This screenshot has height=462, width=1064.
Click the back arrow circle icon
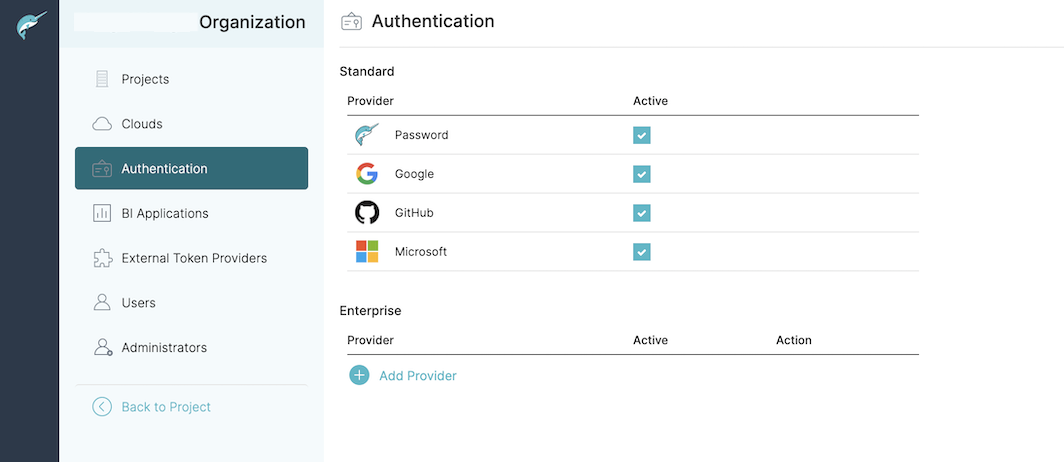[102, 406]
